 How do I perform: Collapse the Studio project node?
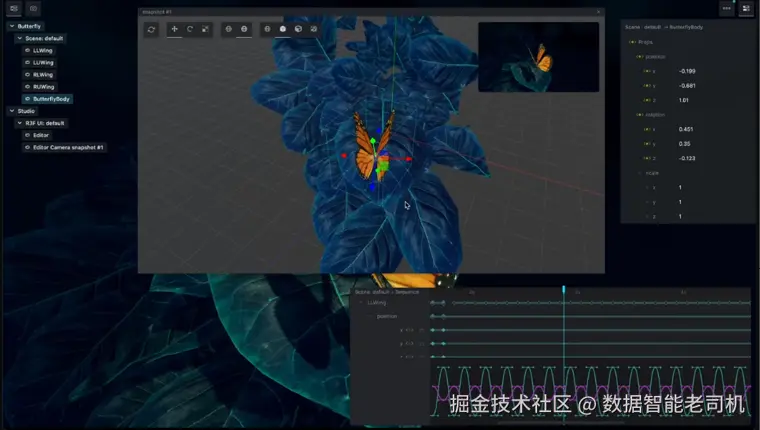coord(12,111)
